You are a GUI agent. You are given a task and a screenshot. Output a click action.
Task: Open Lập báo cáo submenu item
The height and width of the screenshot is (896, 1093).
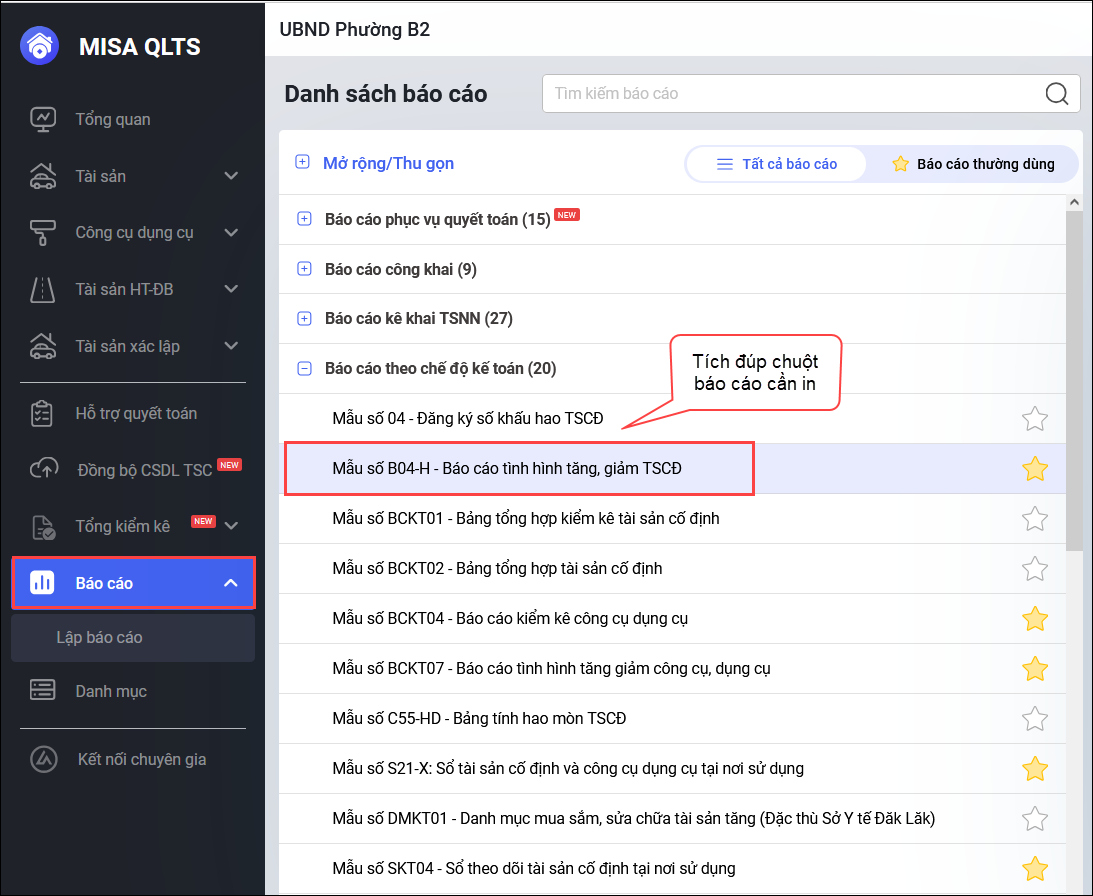click(x=133, y=637)
